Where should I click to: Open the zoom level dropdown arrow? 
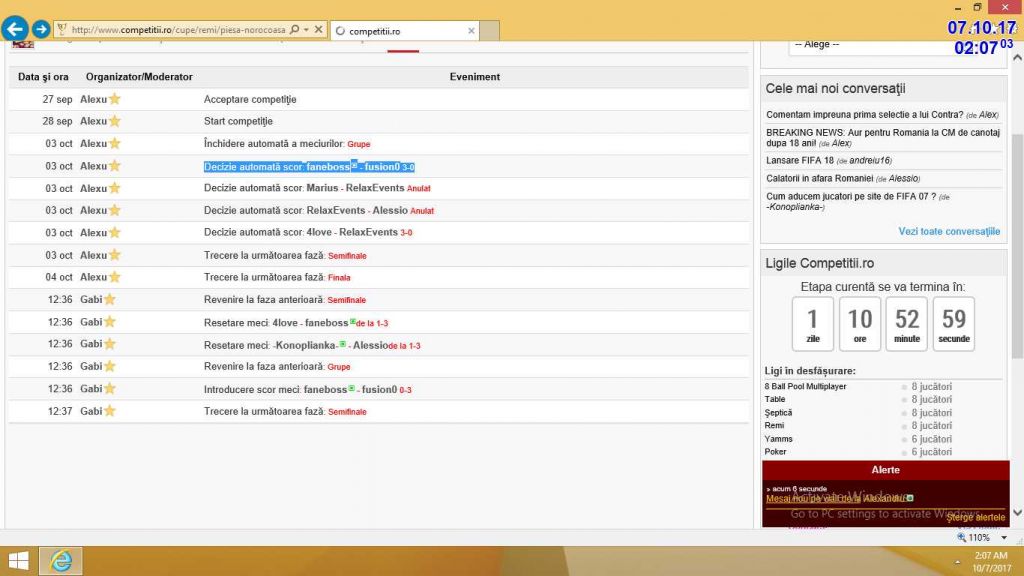[x=1000, y=537]
